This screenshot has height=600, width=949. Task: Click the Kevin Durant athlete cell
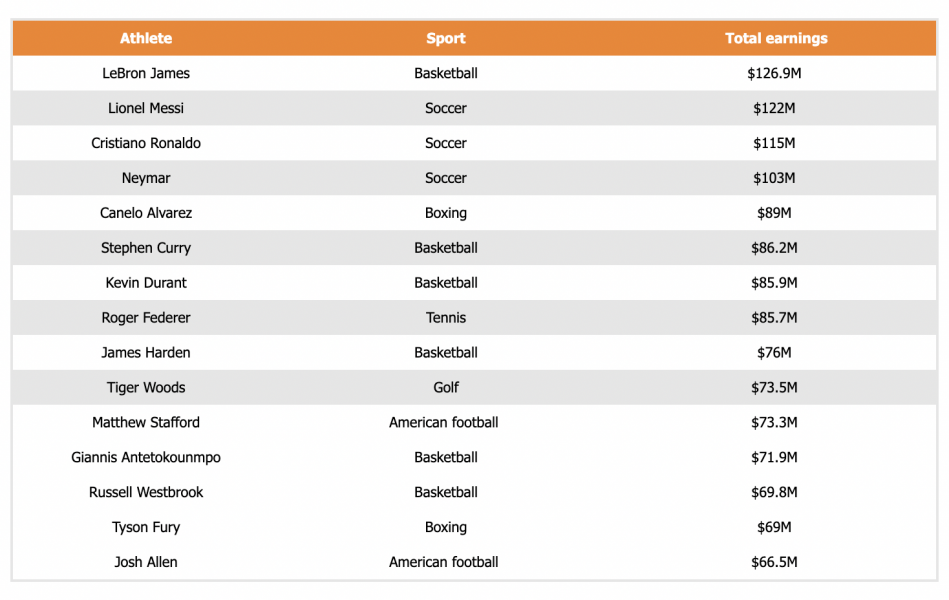(x=146, y=283)
